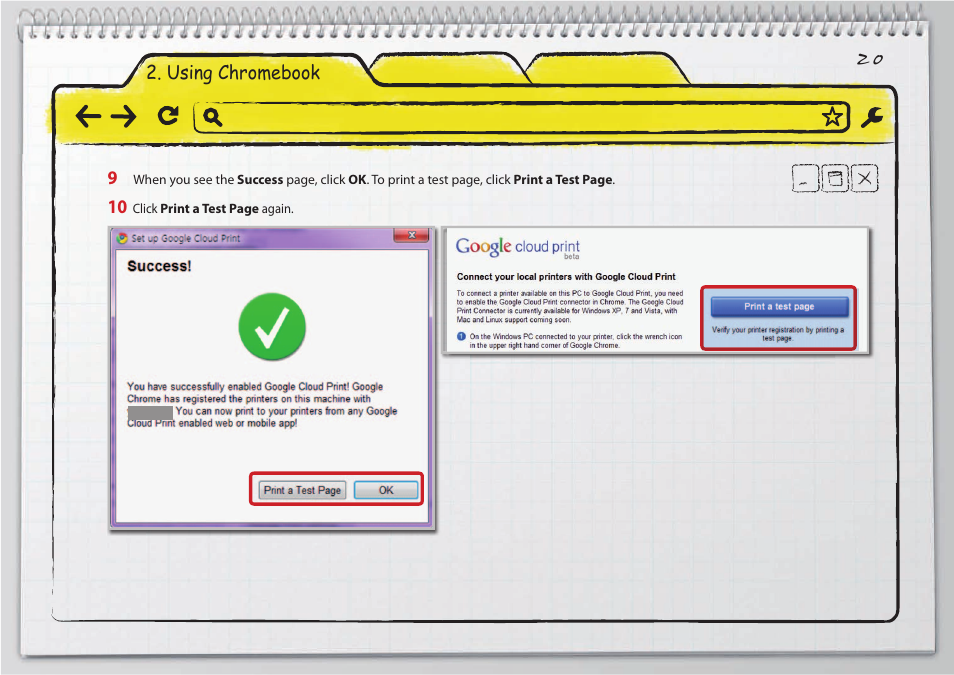Screen dimensions: 954x675
Task: Click inside the yellow address bar field
Action: click(x=521, y=117)
